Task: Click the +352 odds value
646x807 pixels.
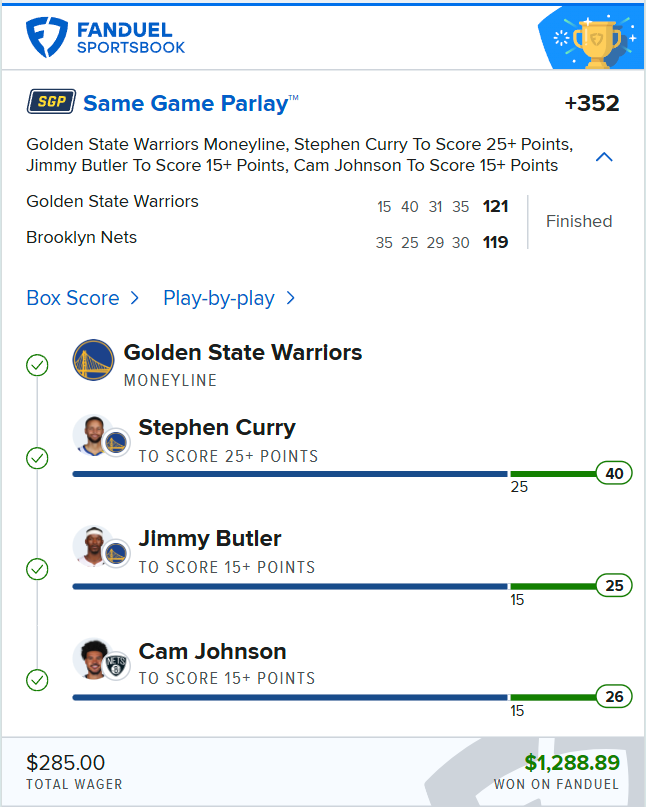Action: coord(591,103)
